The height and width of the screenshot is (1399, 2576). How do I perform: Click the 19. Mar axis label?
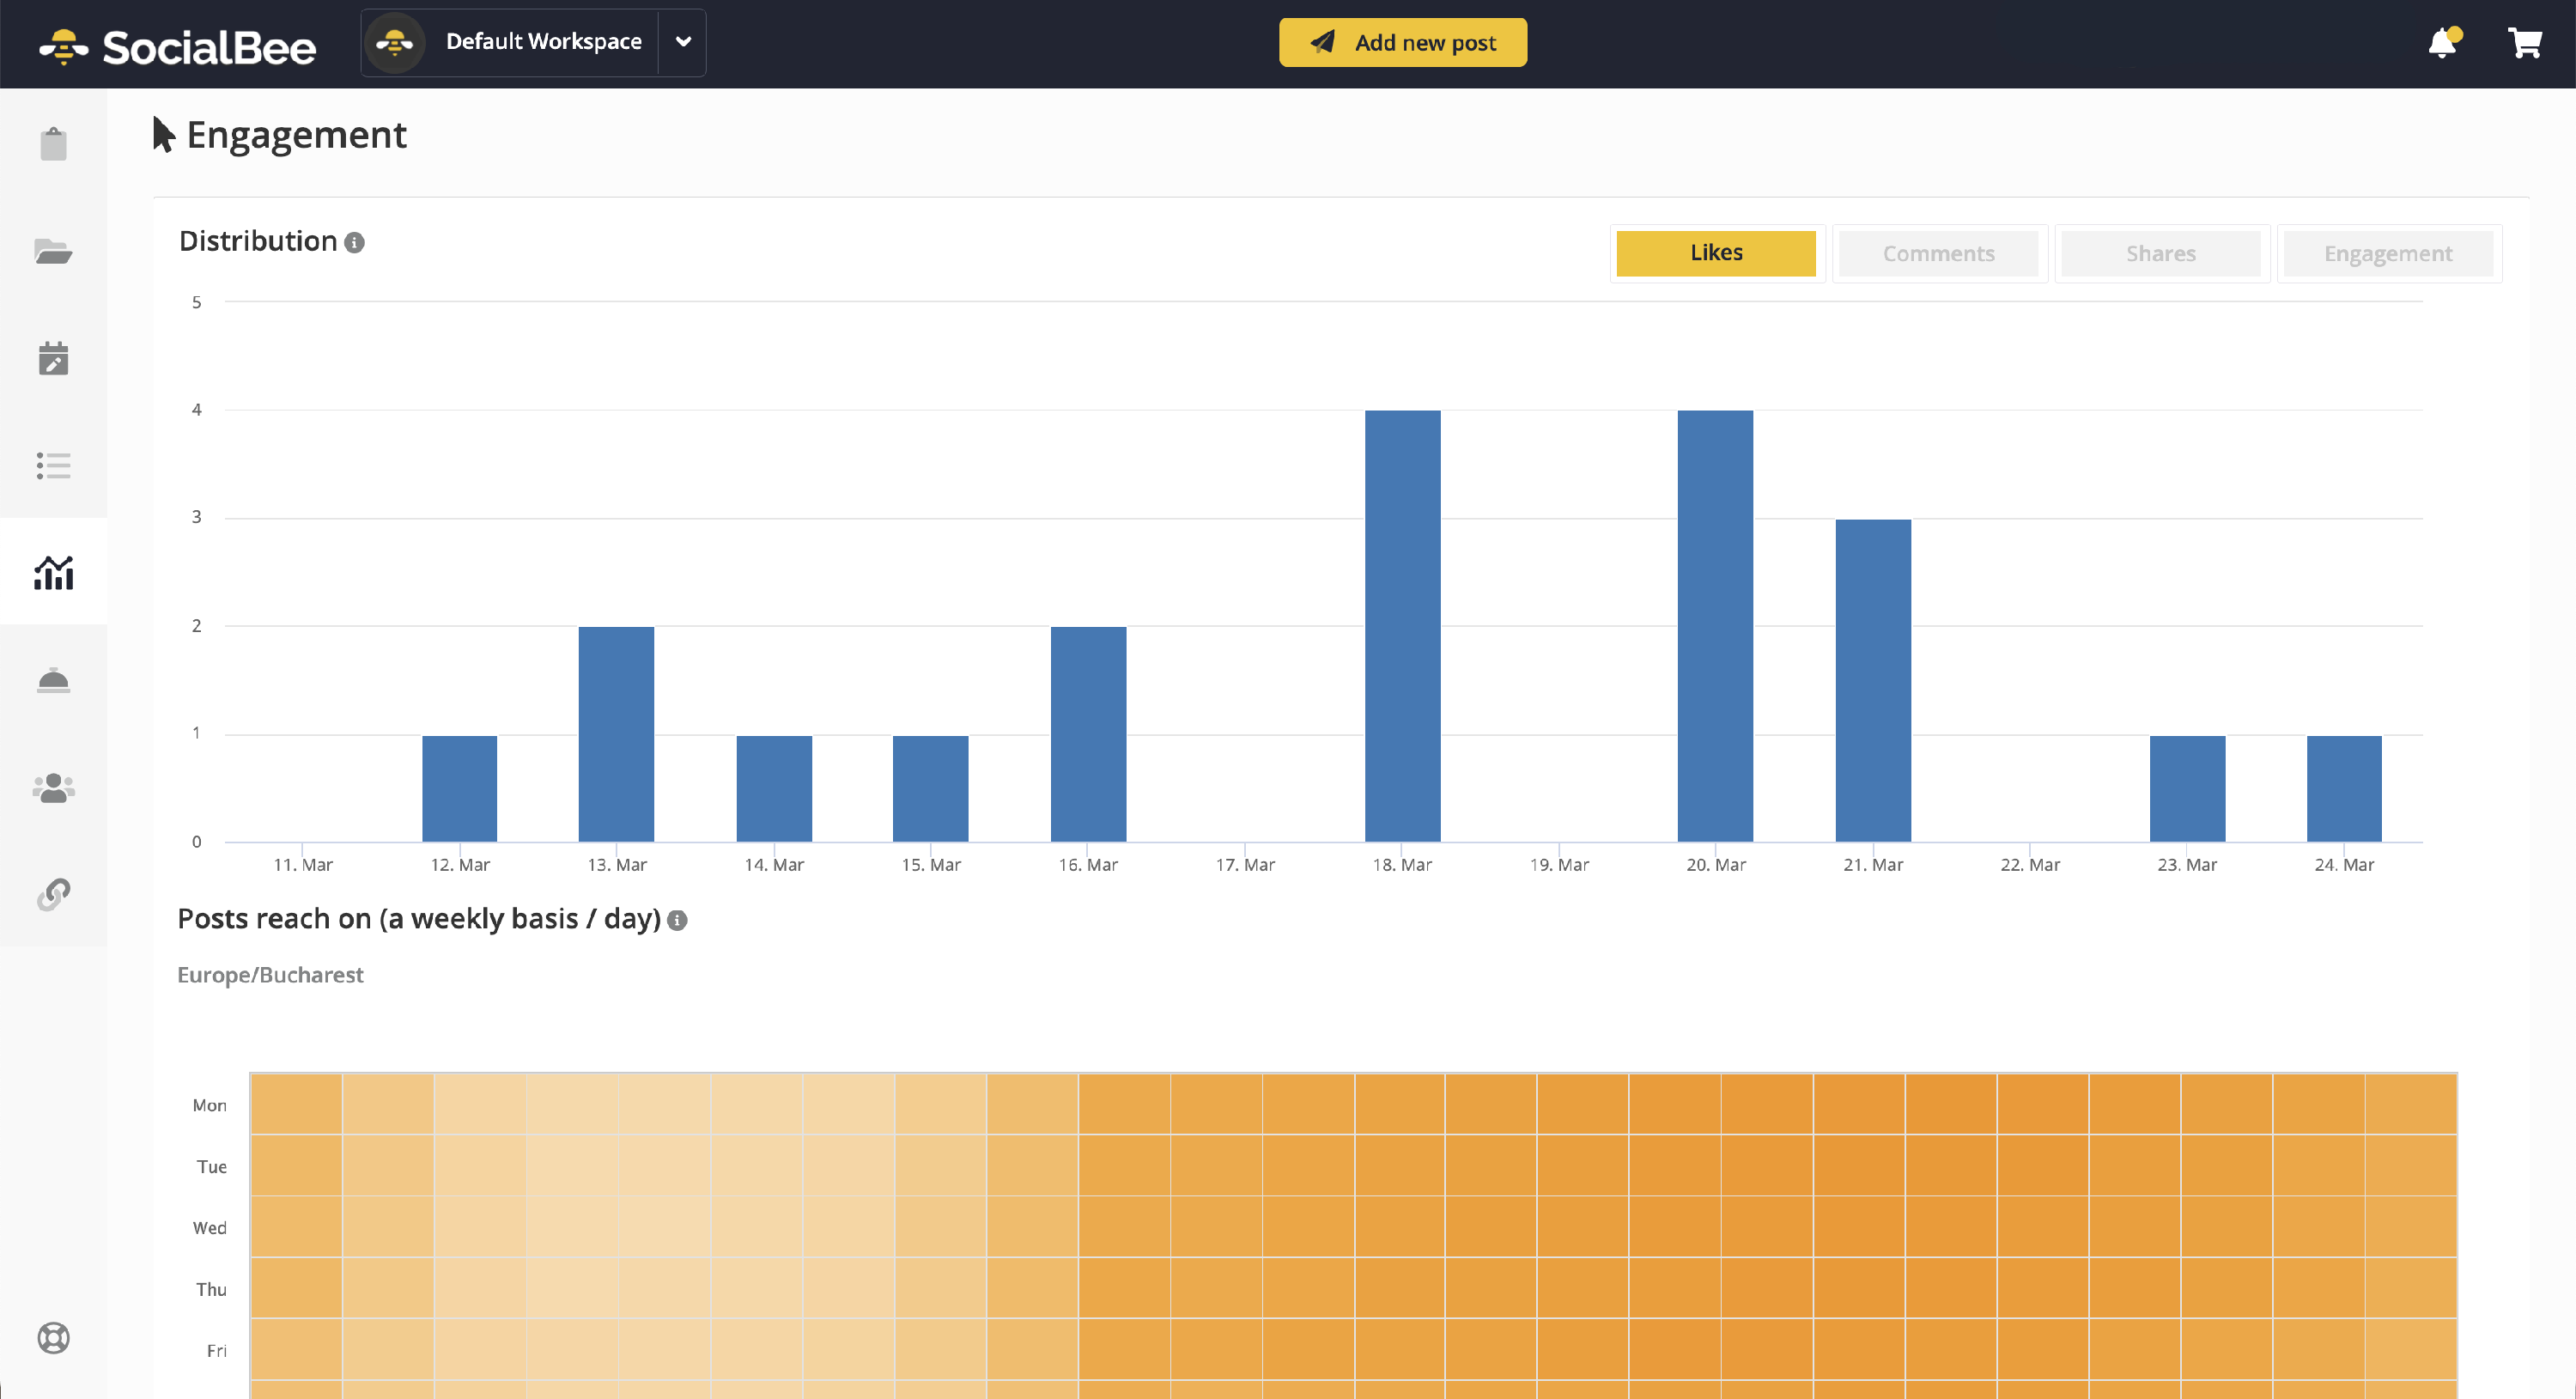point(1559,865)
